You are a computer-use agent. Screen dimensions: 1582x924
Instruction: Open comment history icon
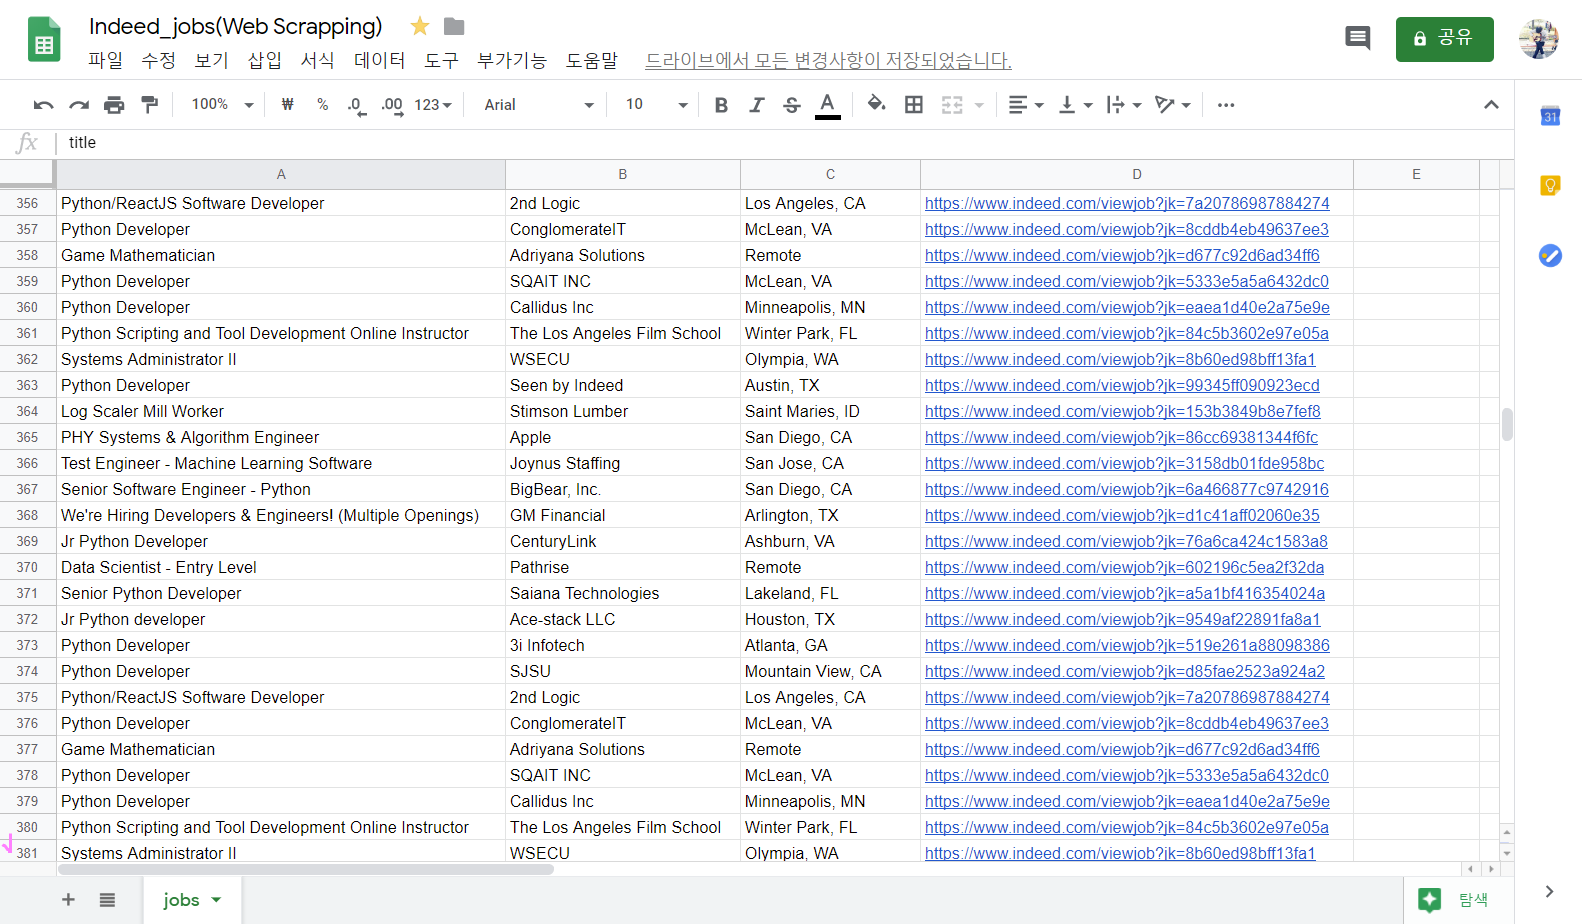pyautogui.click(x=1357, y=39)
